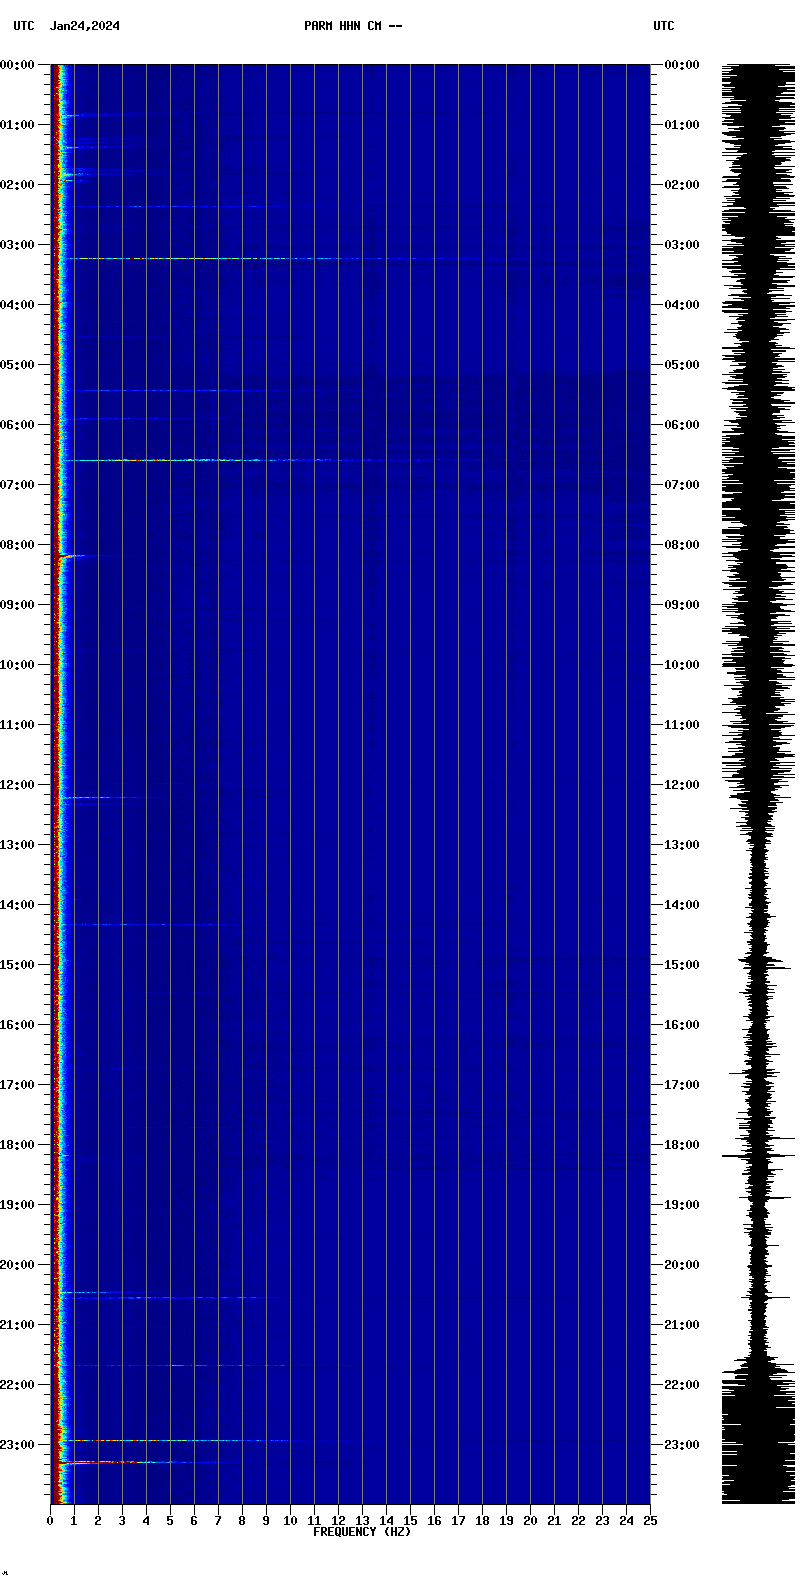Click the 10 Hz frequency axis tick label
The image size is (802, 1584).
(290, 1521)
